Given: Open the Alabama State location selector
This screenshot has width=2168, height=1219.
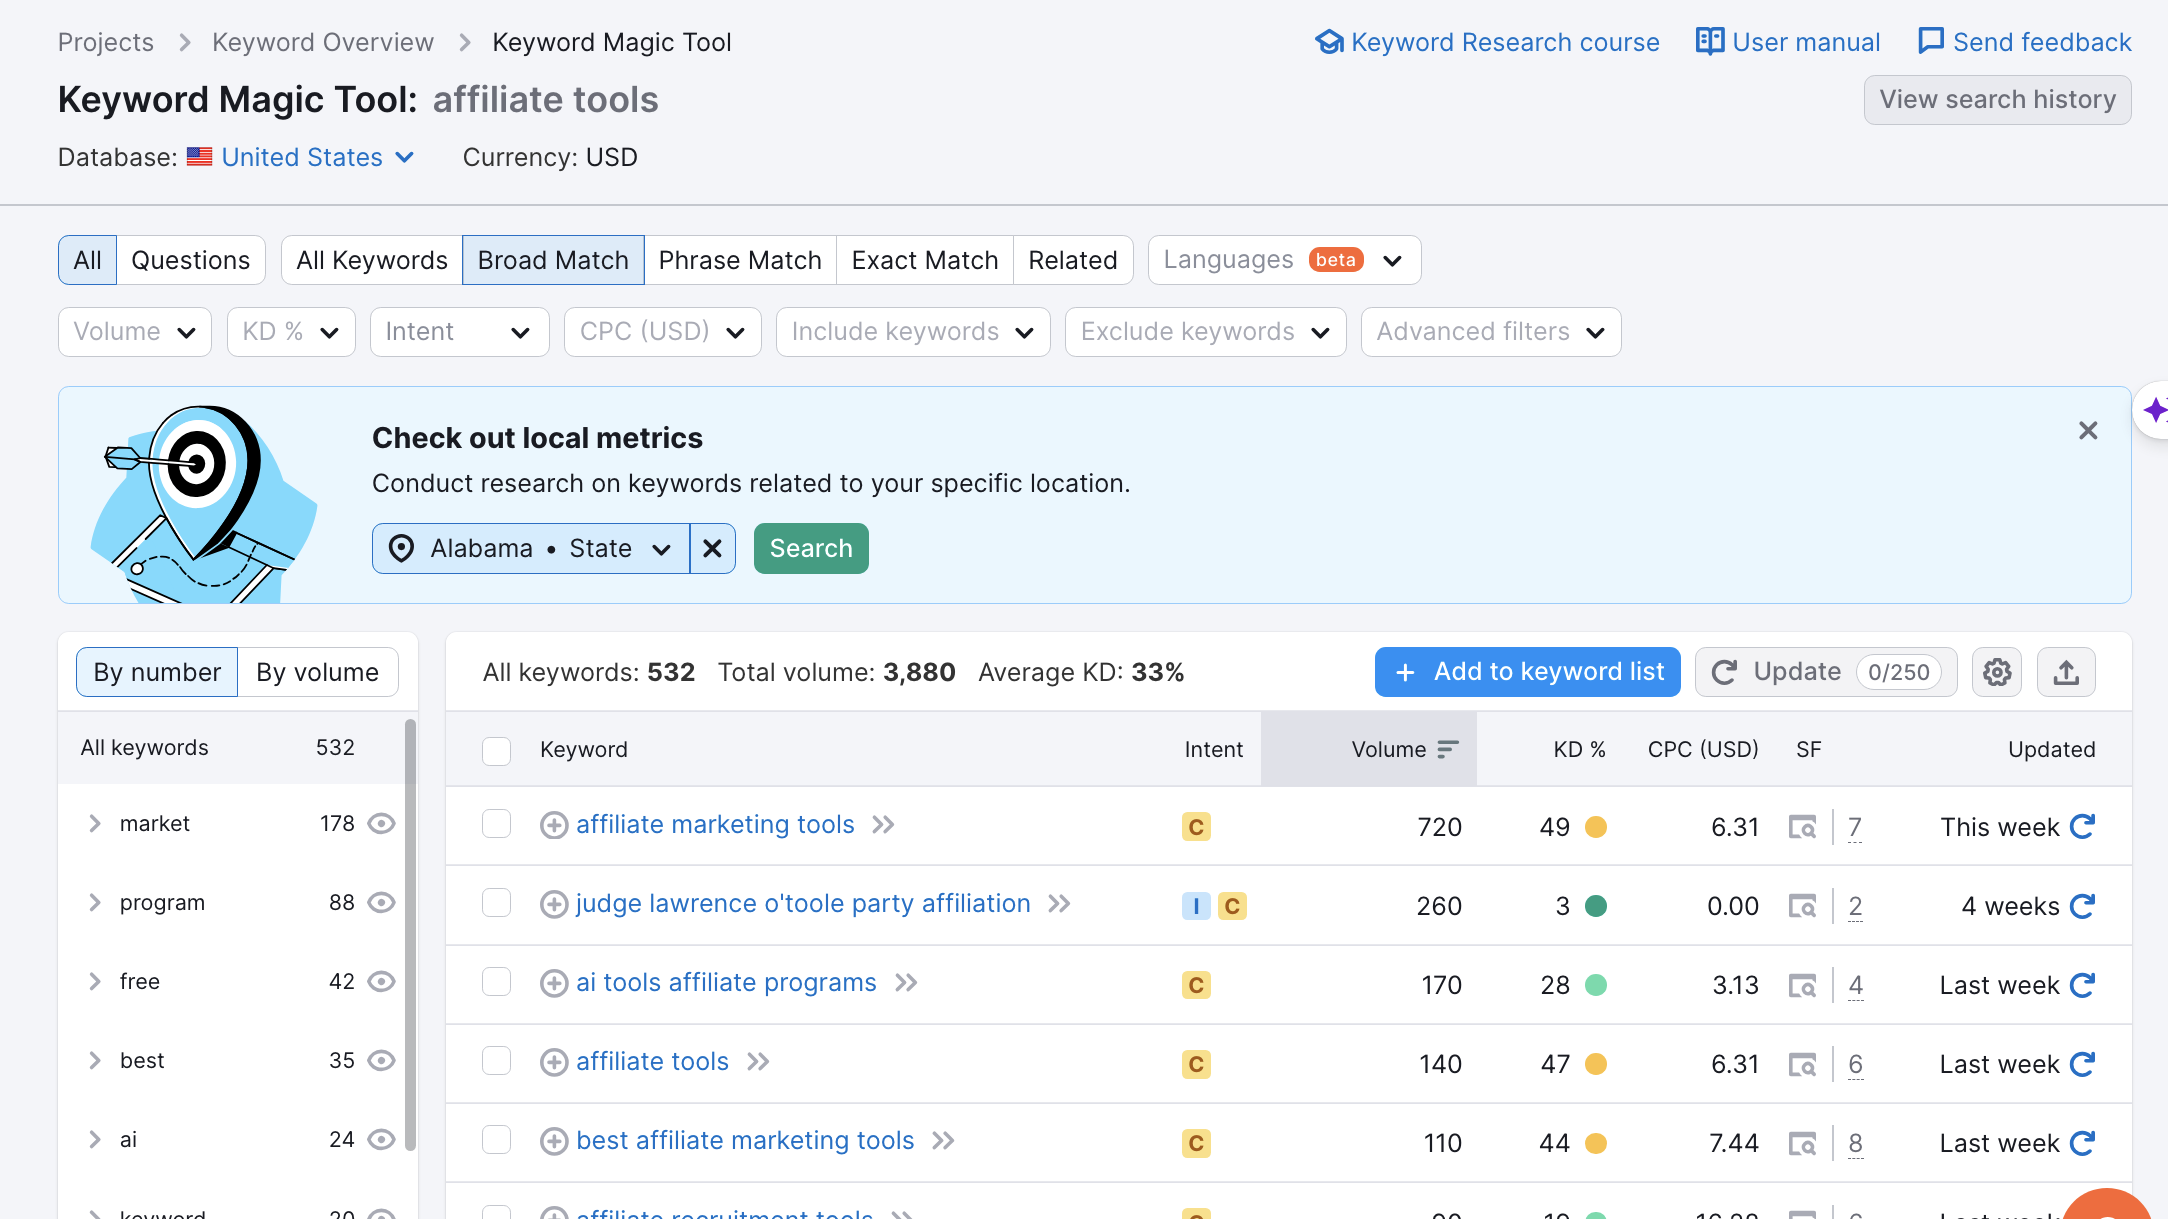Looking at the screenshot, I should click(531, 548).
